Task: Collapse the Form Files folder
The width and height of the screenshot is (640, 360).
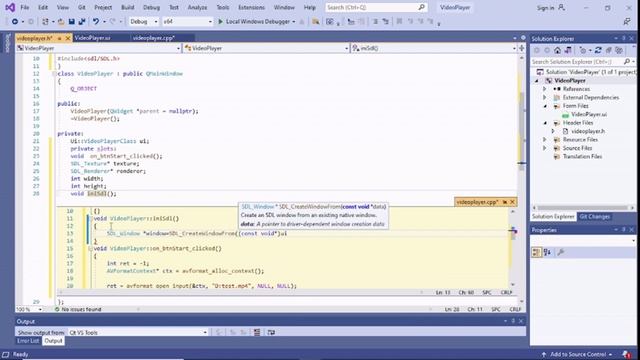Action: coord(545,106)
